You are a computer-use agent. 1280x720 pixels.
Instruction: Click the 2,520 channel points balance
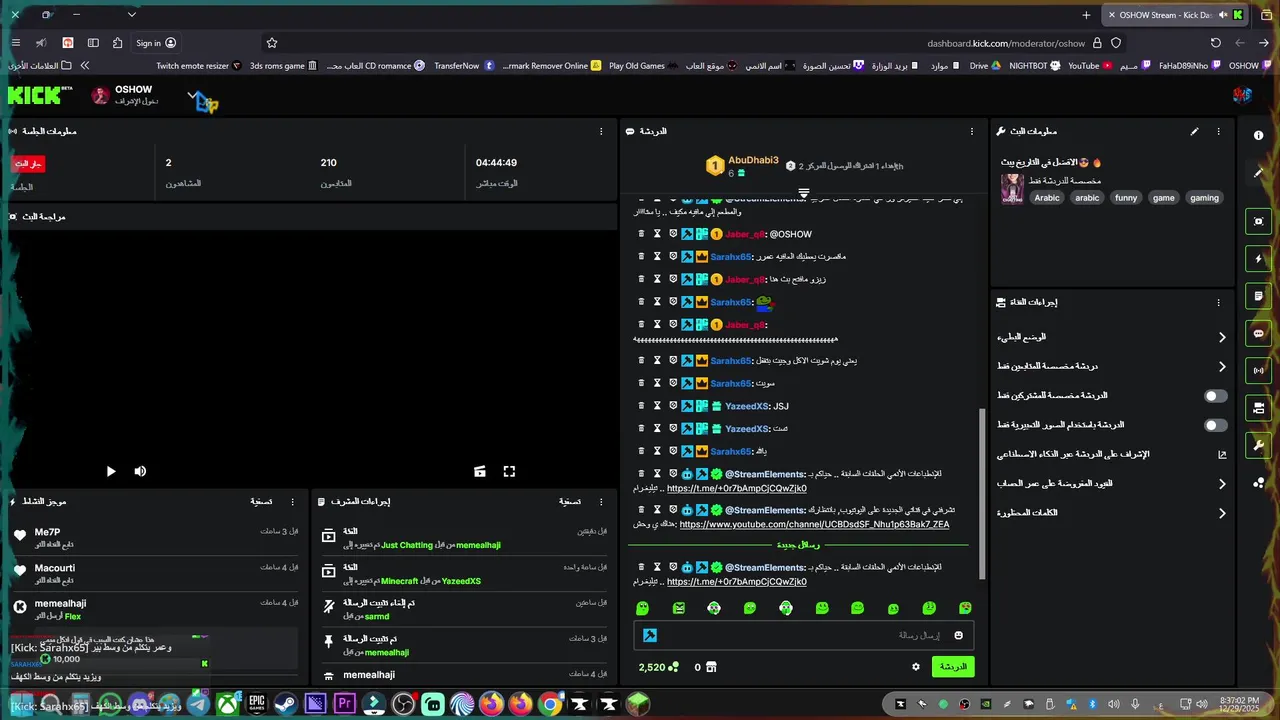coord(658,667)
